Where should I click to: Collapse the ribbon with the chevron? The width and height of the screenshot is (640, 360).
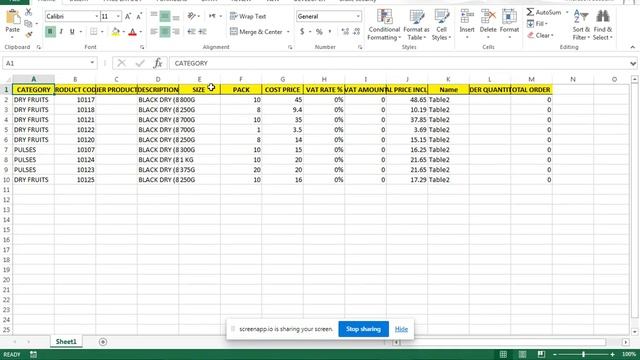633,47
